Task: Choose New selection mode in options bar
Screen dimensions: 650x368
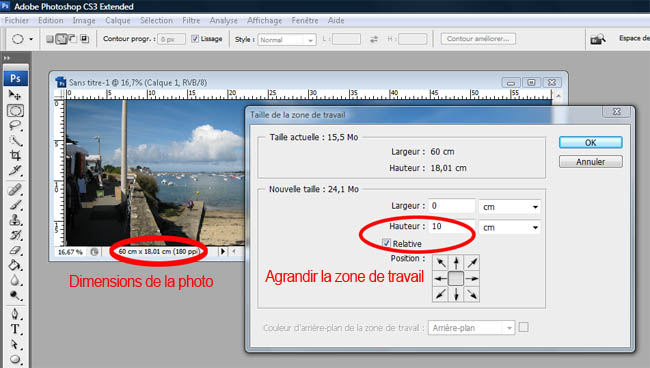Action: [x=50, y=39]
